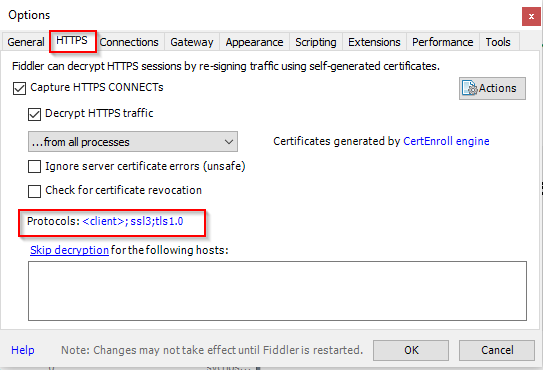Open the from all processes dropdown
543x370 pixels.
(x=133, y=142)
